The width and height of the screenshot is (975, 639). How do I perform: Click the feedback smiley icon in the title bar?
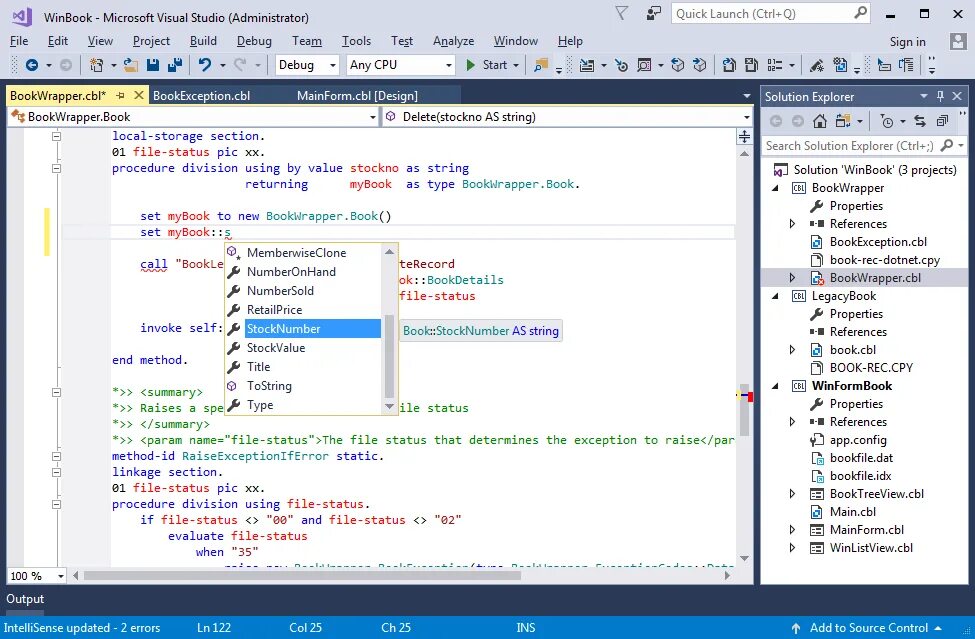pos(653,14)
